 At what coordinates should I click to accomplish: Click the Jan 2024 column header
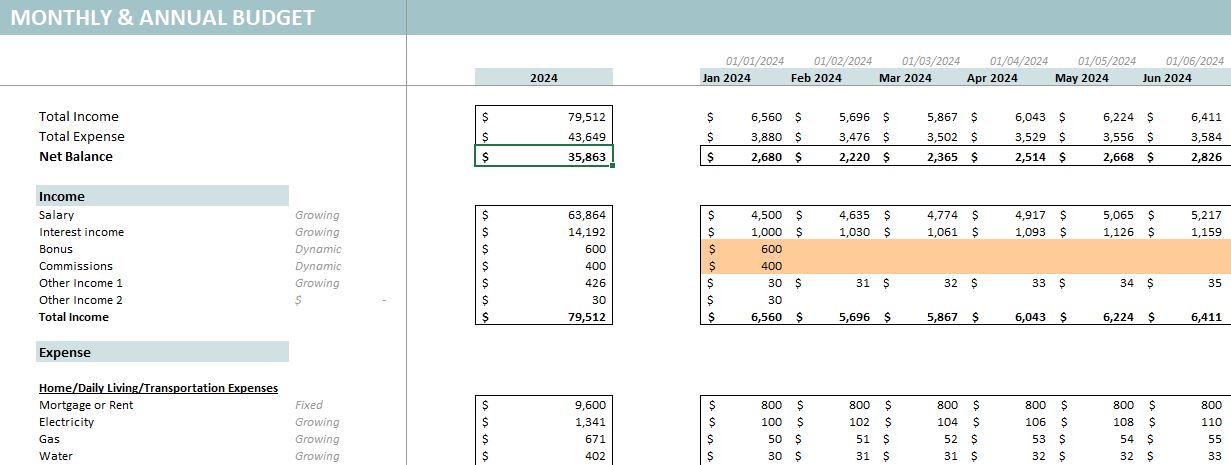[726, 77]
